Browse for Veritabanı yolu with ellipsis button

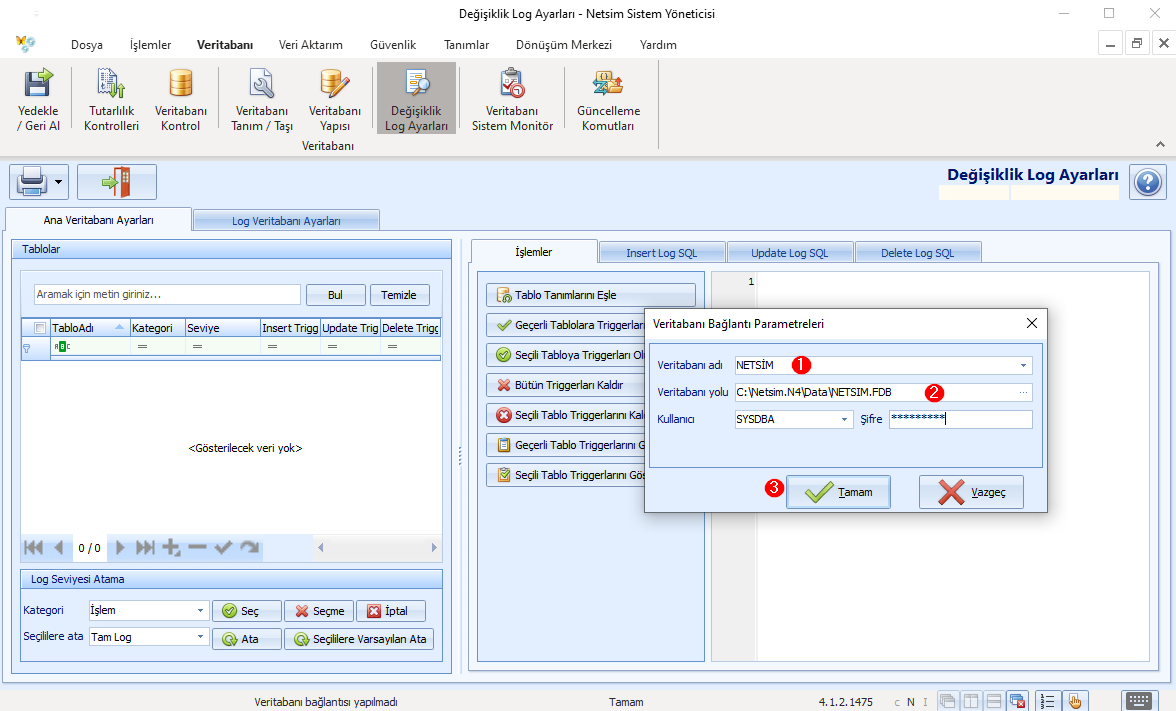[1023, 392]
